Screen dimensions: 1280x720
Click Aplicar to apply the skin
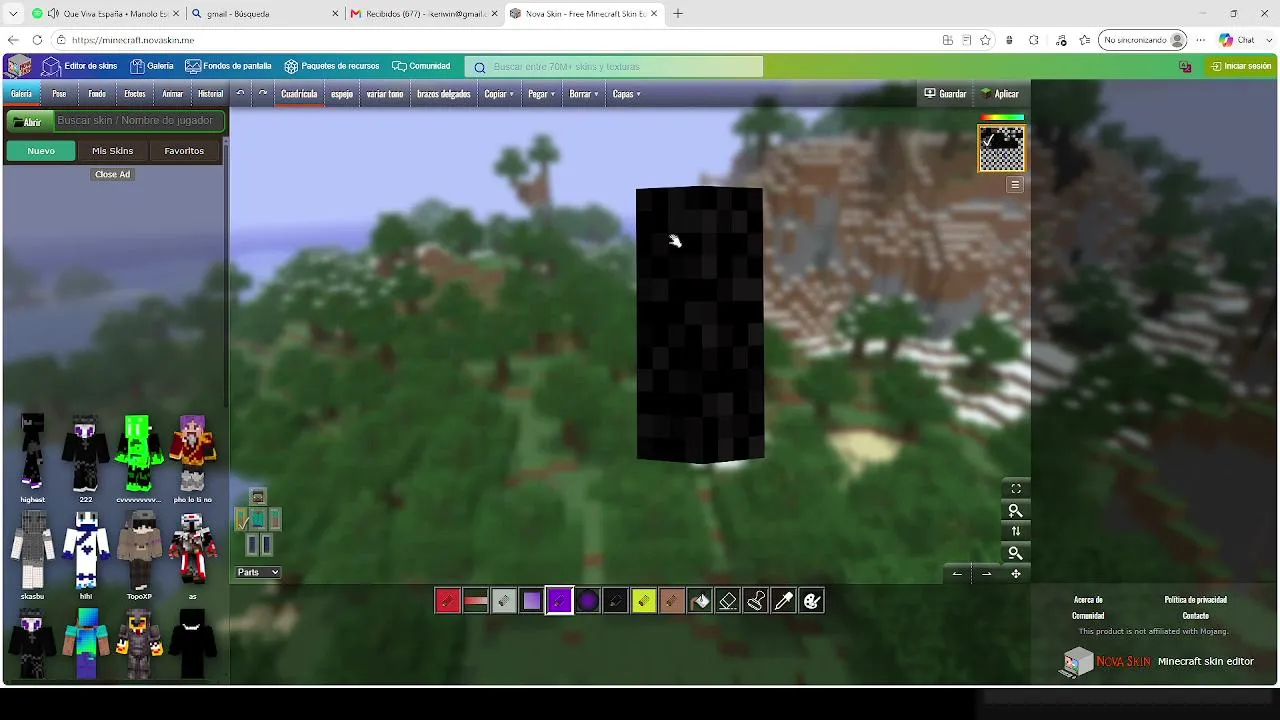pos(1000,94)
